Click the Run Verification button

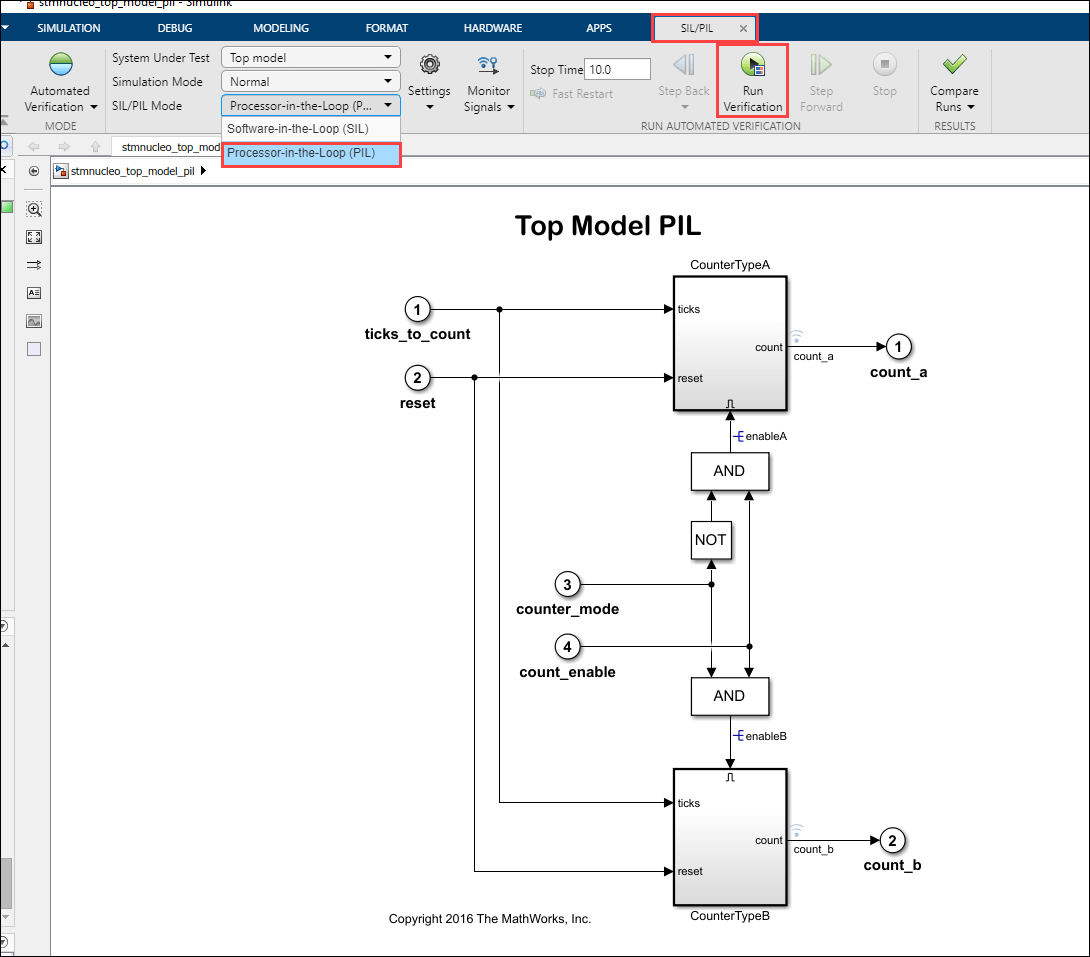click(x=752, y=80)
